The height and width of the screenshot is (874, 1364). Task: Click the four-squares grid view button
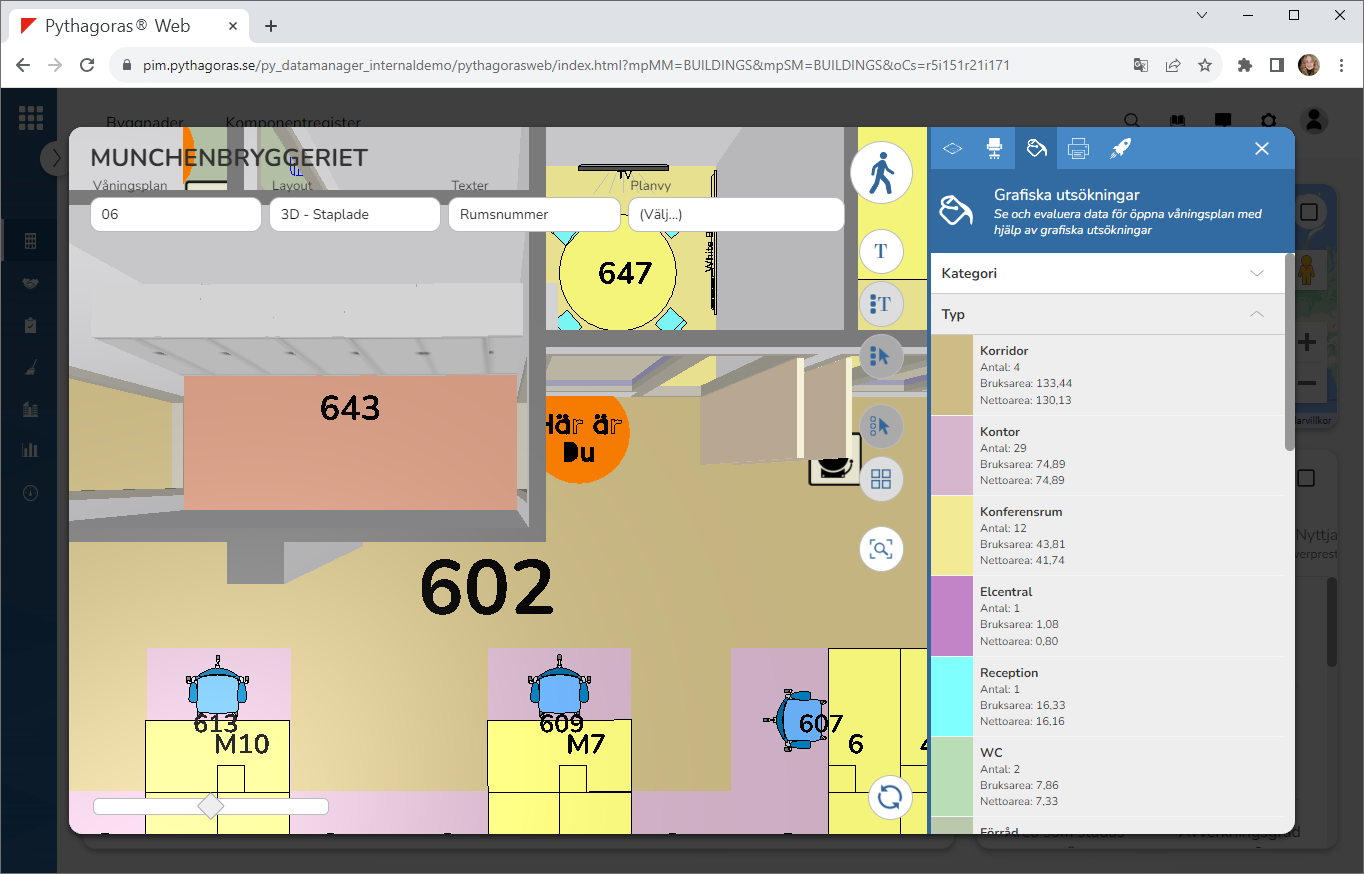point(881,479)
